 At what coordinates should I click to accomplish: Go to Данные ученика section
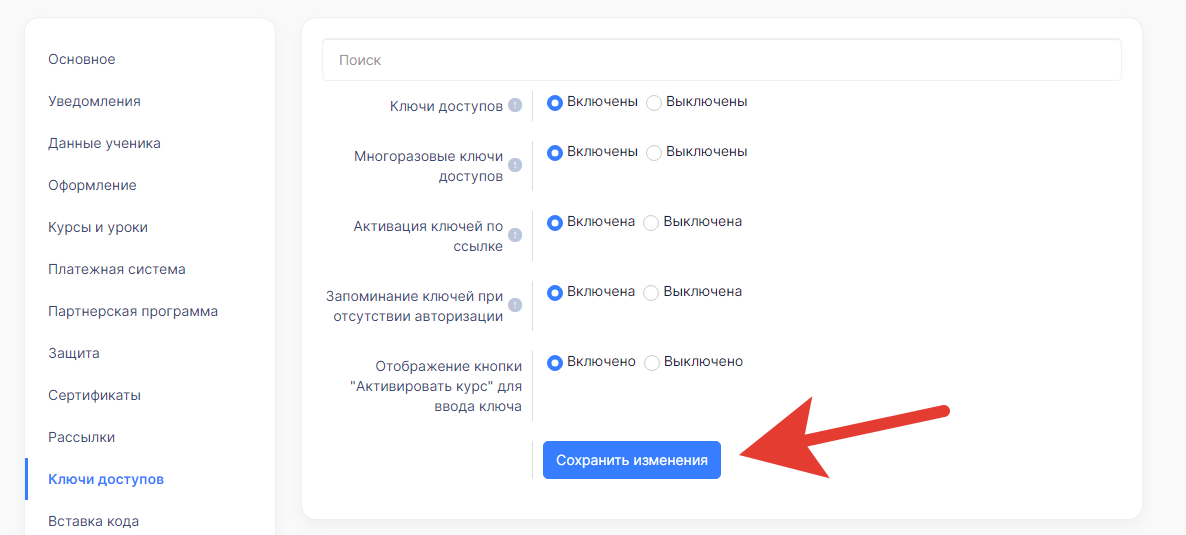[x=104, y=143]
